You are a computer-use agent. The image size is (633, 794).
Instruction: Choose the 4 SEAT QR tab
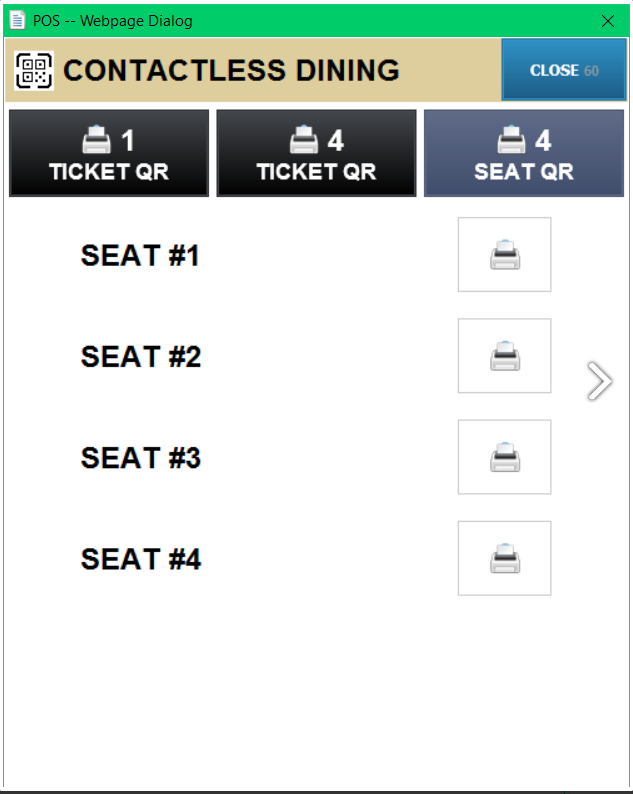(x=524, y=153)
